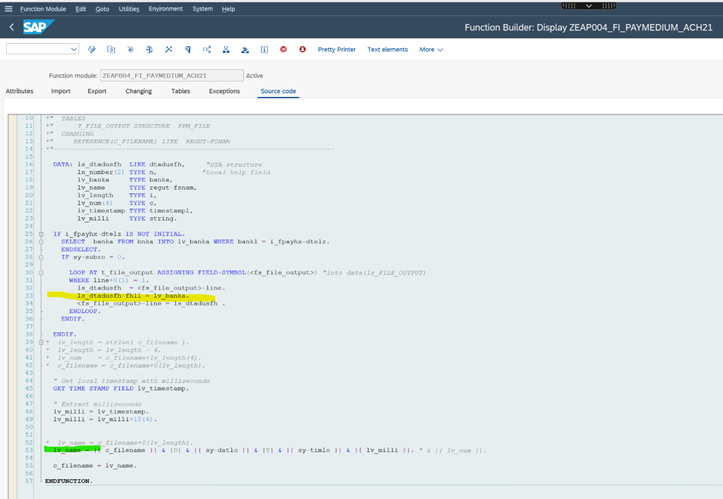The image size is (723, 499).
Task: Click the 'Active' status text
Action: coord(255,76)
